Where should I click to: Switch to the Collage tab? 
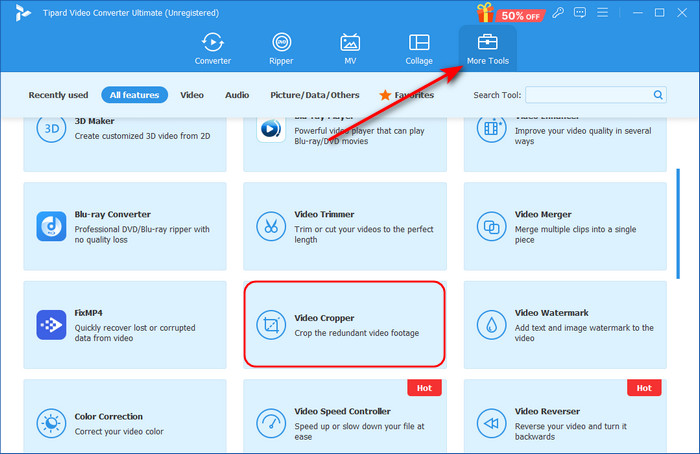(419, 49)
